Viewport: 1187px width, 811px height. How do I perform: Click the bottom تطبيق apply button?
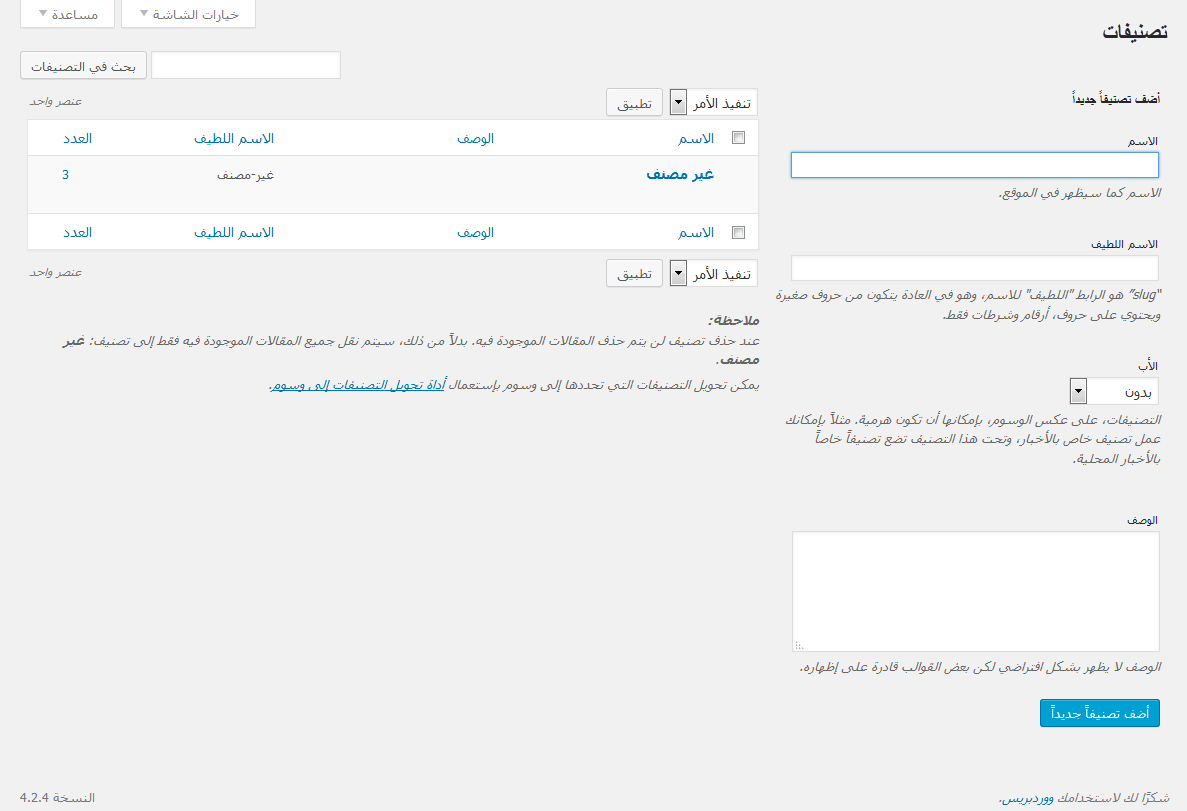[634, 273]
